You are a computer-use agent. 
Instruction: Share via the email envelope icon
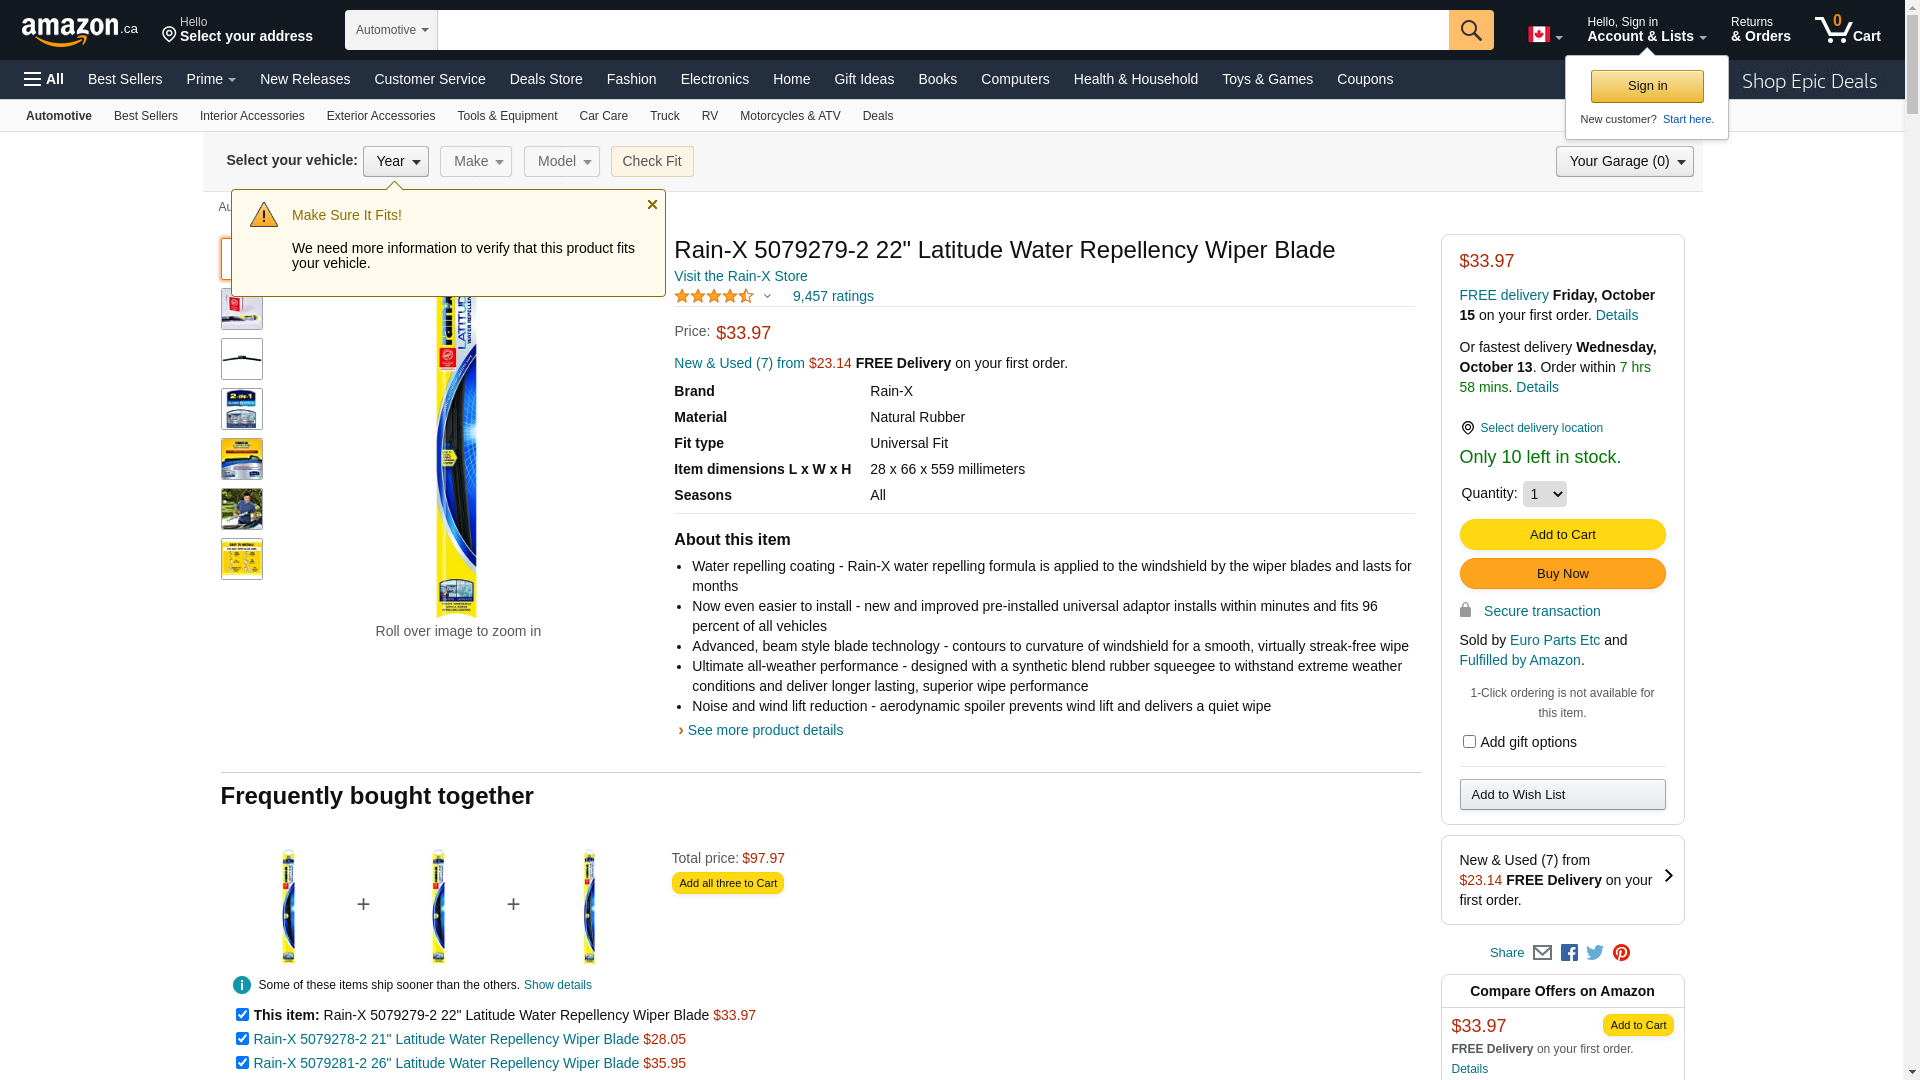1542,953
